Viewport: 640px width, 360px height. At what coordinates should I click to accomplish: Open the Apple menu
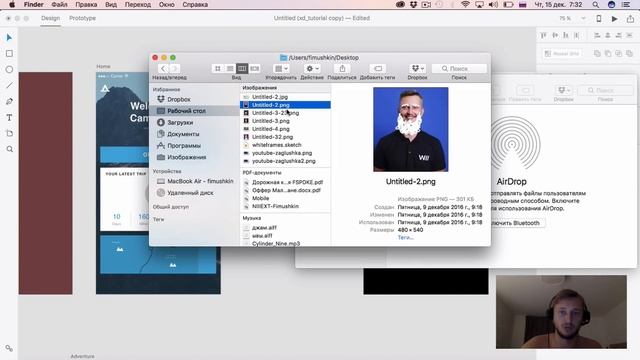click(12, 5)
